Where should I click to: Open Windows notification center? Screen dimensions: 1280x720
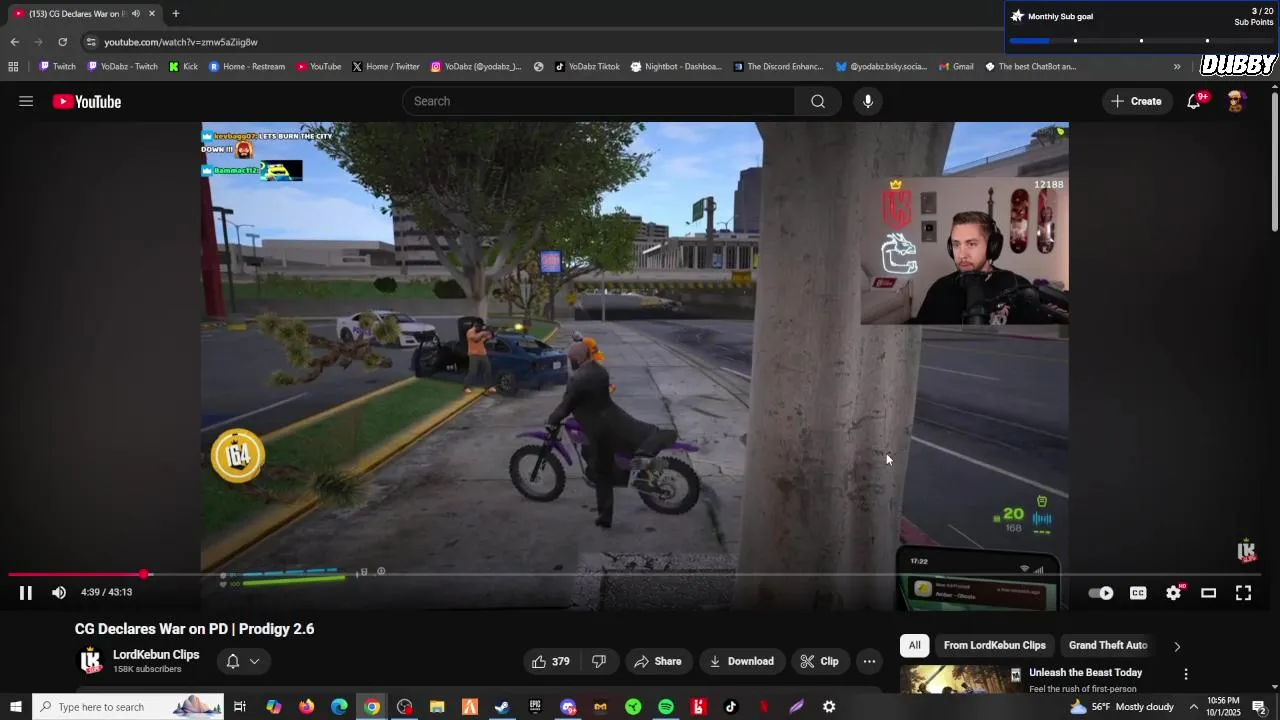(1259, 707)
